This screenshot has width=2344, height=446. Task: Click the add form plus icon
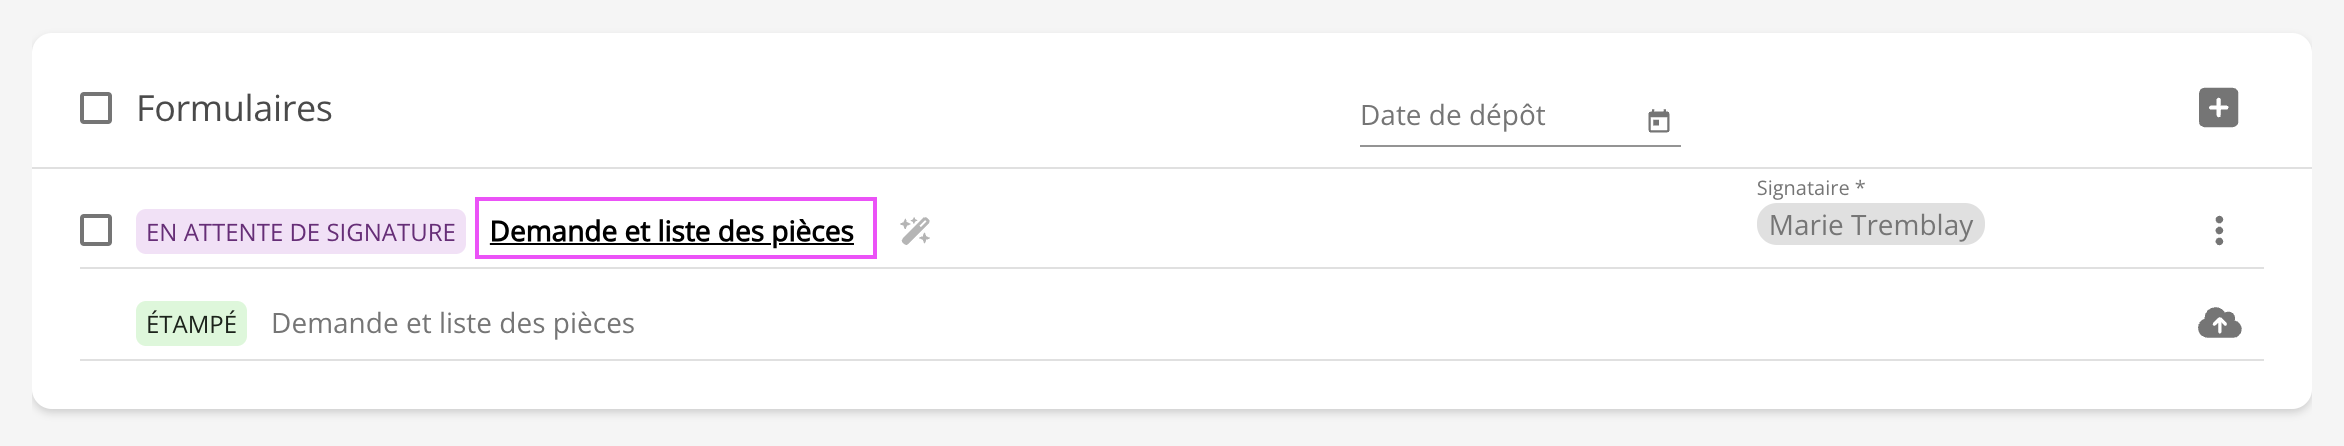[x=2217, y=108]
